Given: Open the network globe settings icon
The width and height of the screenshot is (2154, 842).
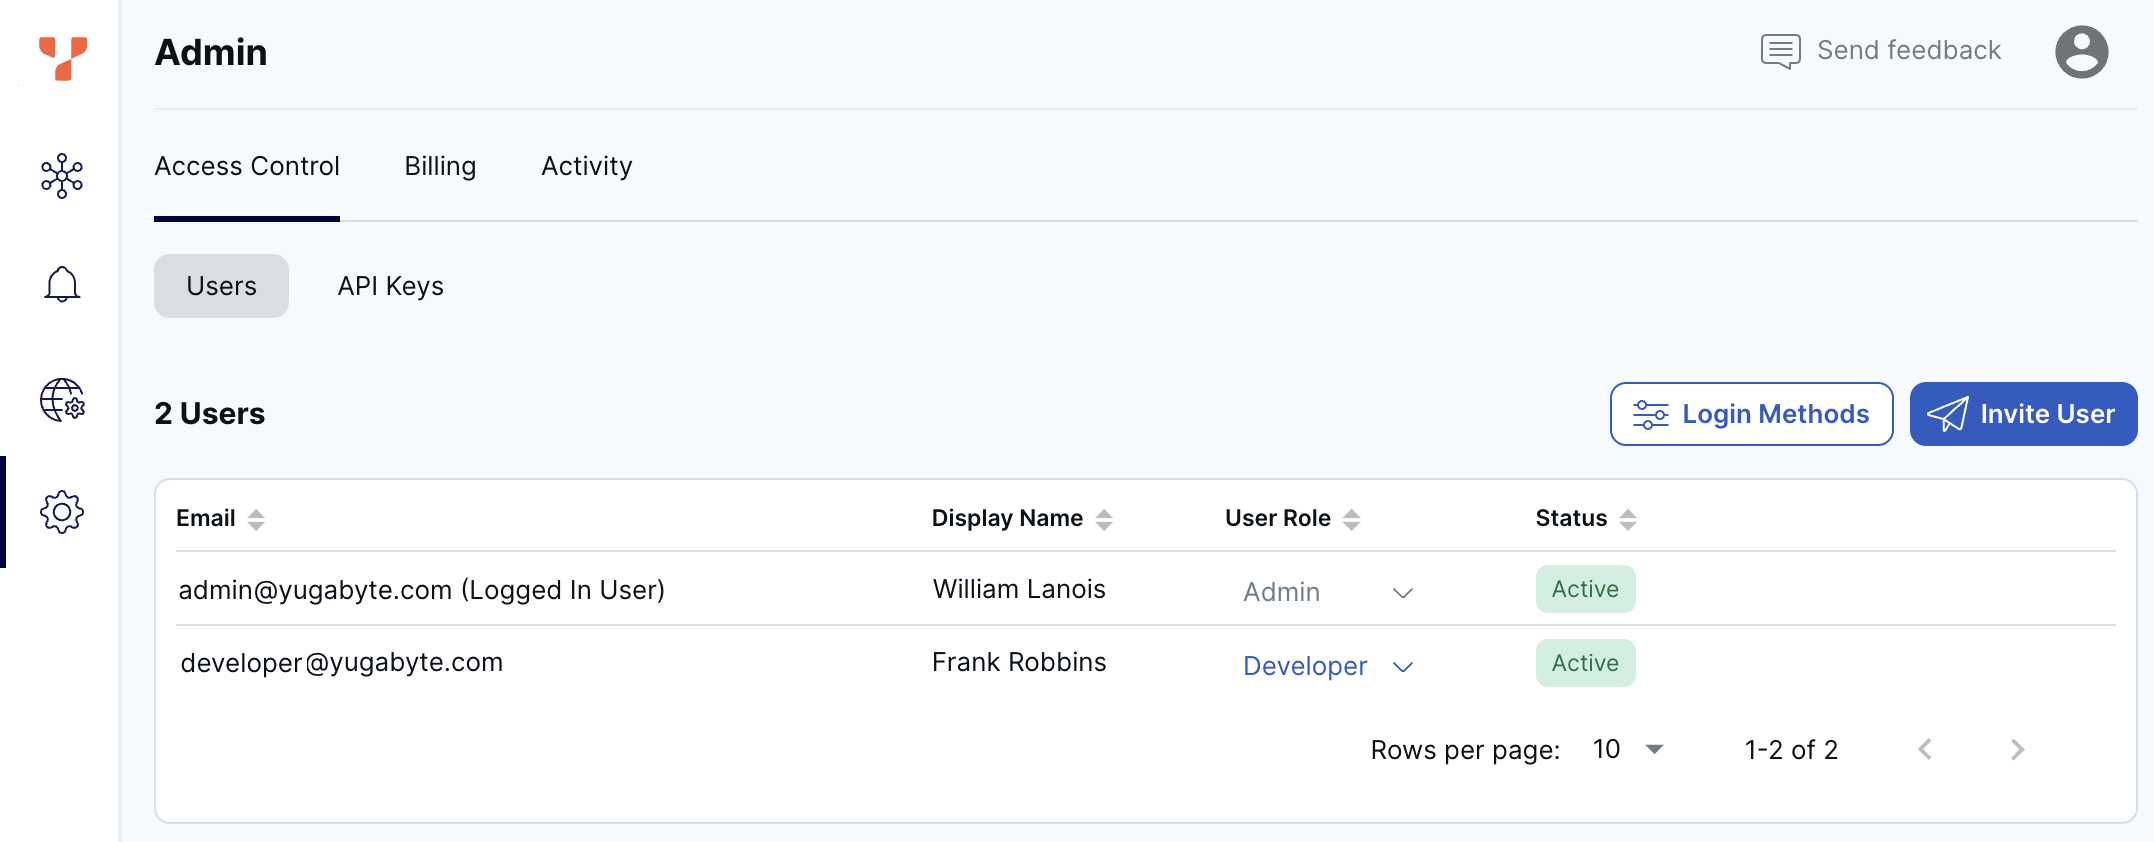Looking at the screenshot, I should point(62,400).
